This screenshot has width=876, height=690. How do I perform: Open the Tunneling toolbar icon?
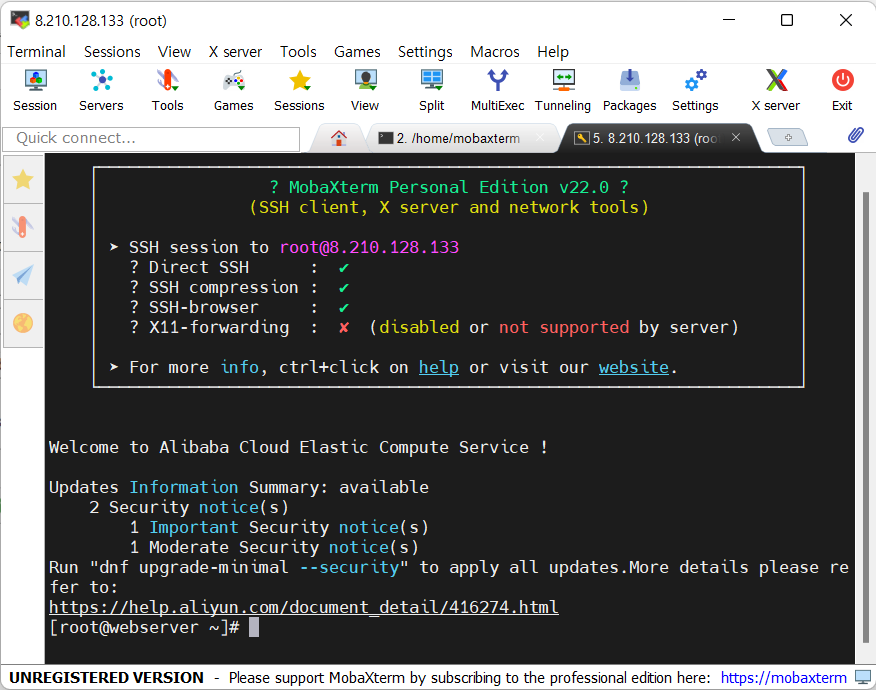click(563, 90)
